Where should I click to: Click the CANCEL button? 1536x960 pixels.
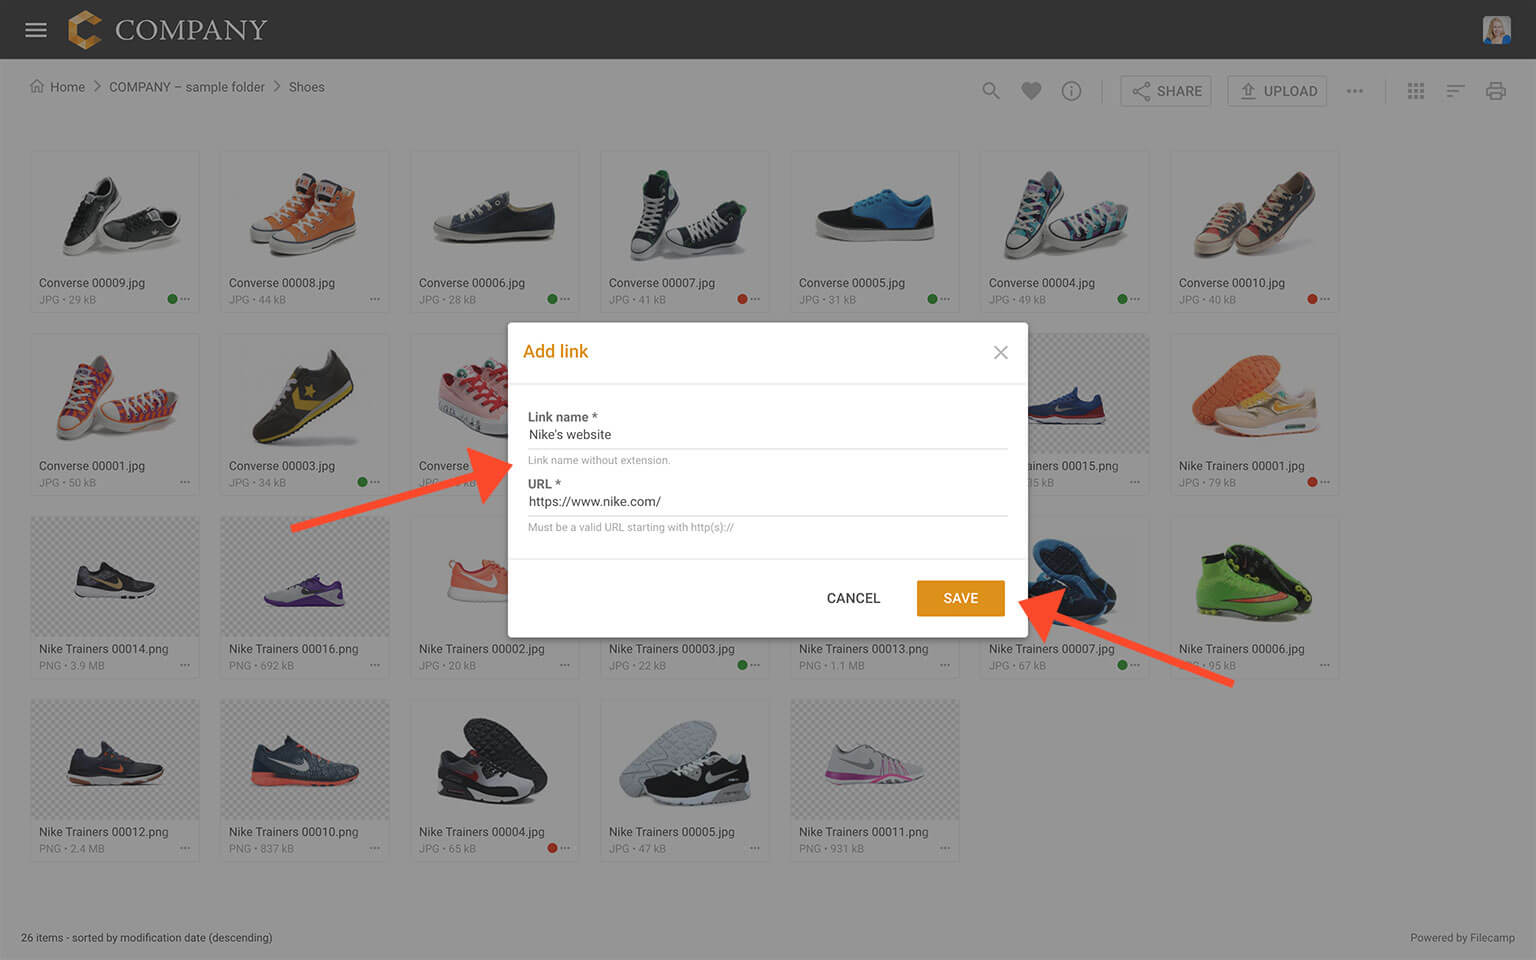[853, 598]
